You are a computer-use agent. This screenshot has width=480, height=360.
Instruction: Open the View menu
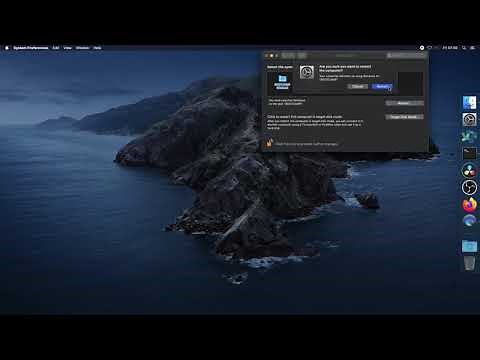pos(68,48)
